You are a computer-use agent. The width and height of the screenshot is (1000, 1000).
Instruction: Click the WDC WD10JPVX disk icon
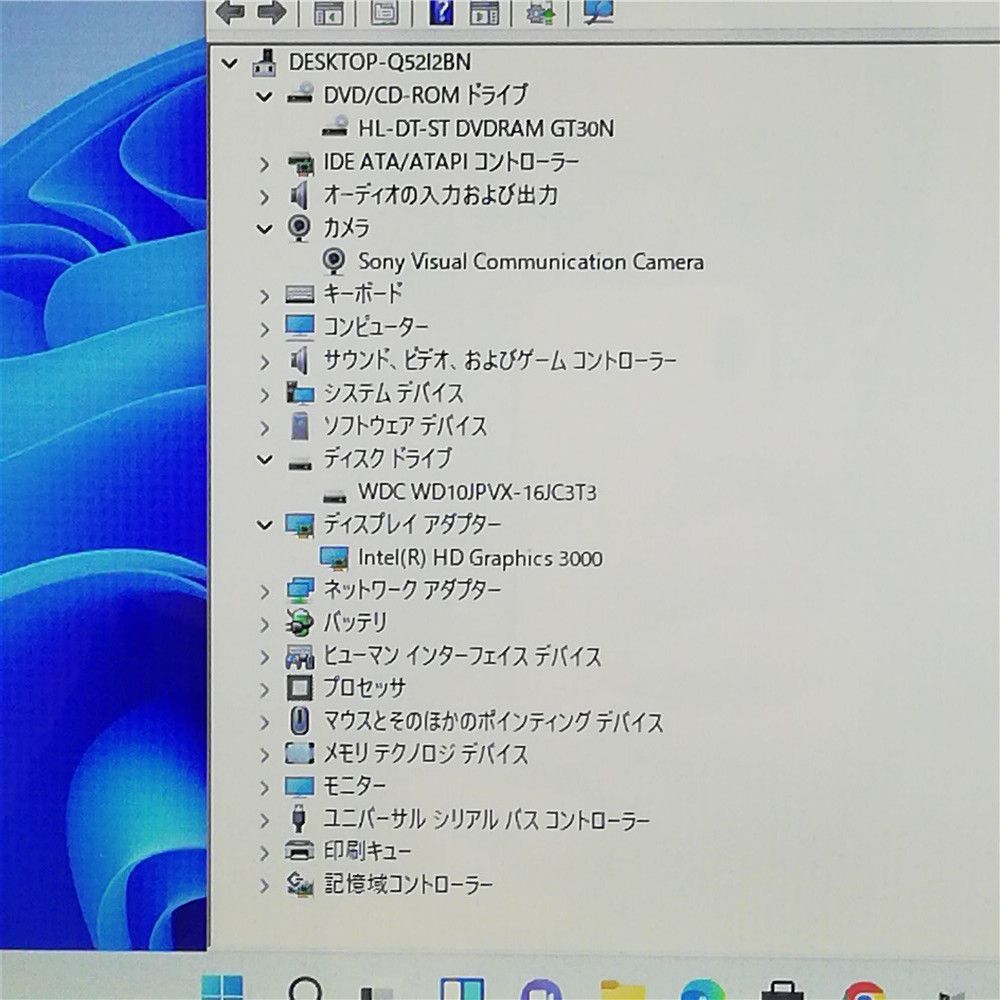pos(334,496)
